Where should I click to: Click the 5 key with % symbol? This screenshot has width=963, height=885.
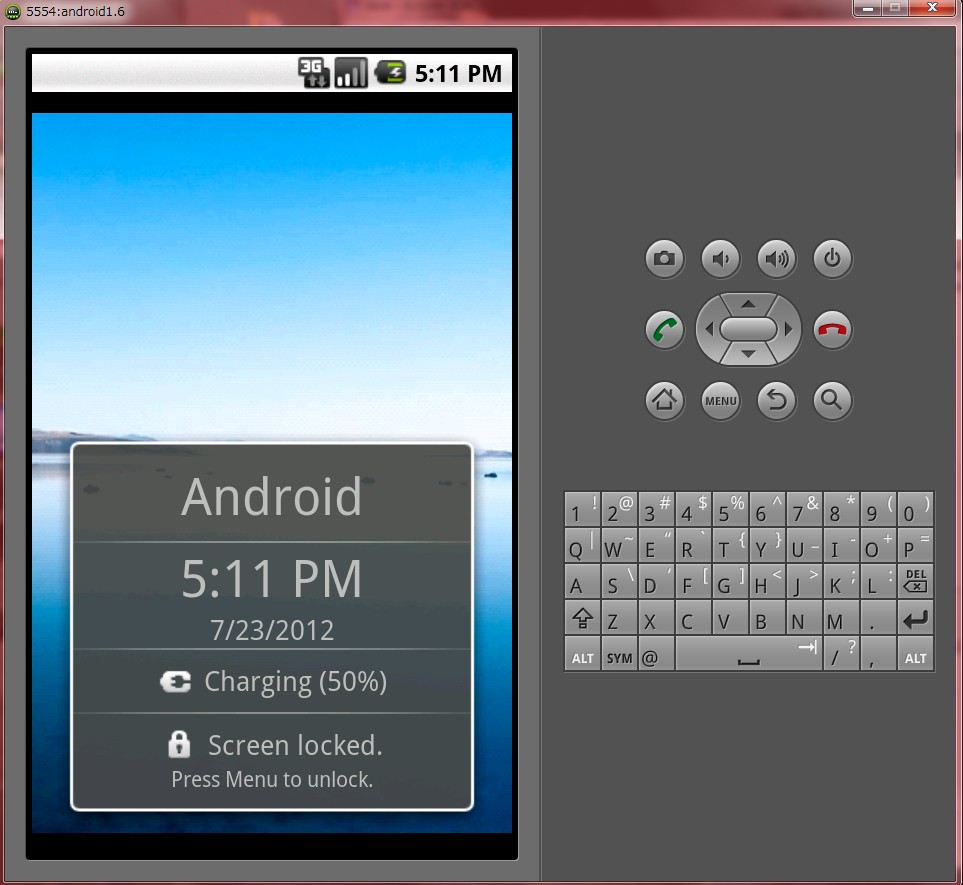pos(730,509)
